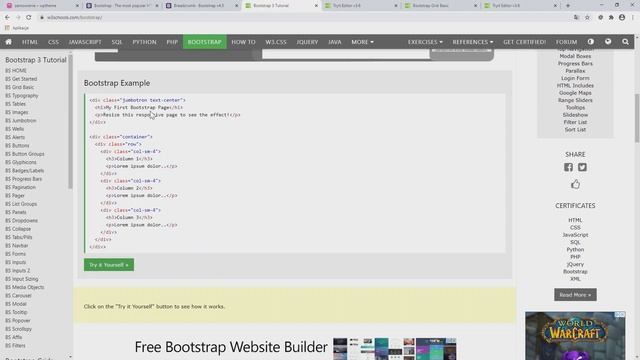
Task: Open BS Get Started in sidebar
Action: click(x=21, y=79)
